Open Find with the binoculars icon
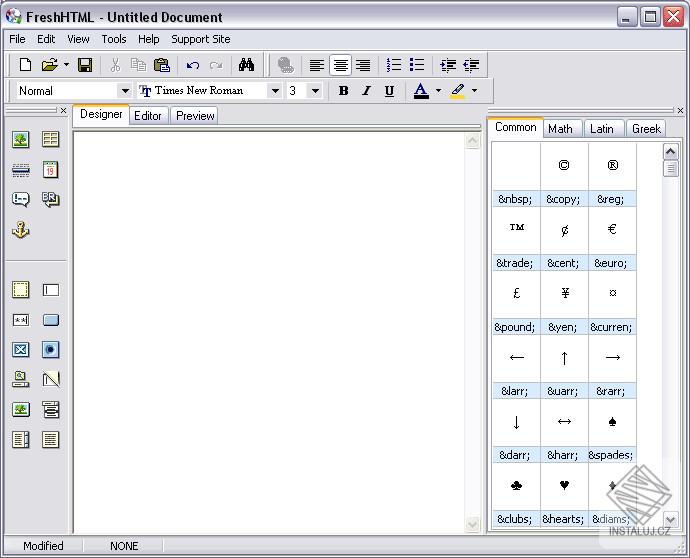This screenshot has height=558, width=690. [246, 65]
